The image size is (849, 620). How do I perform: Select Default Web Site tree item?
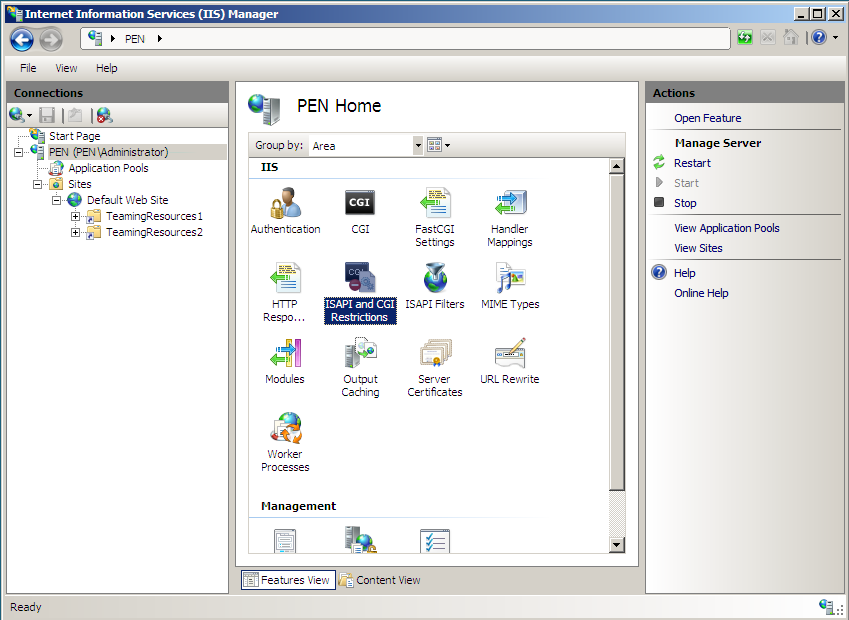click(x=128, y=200)
